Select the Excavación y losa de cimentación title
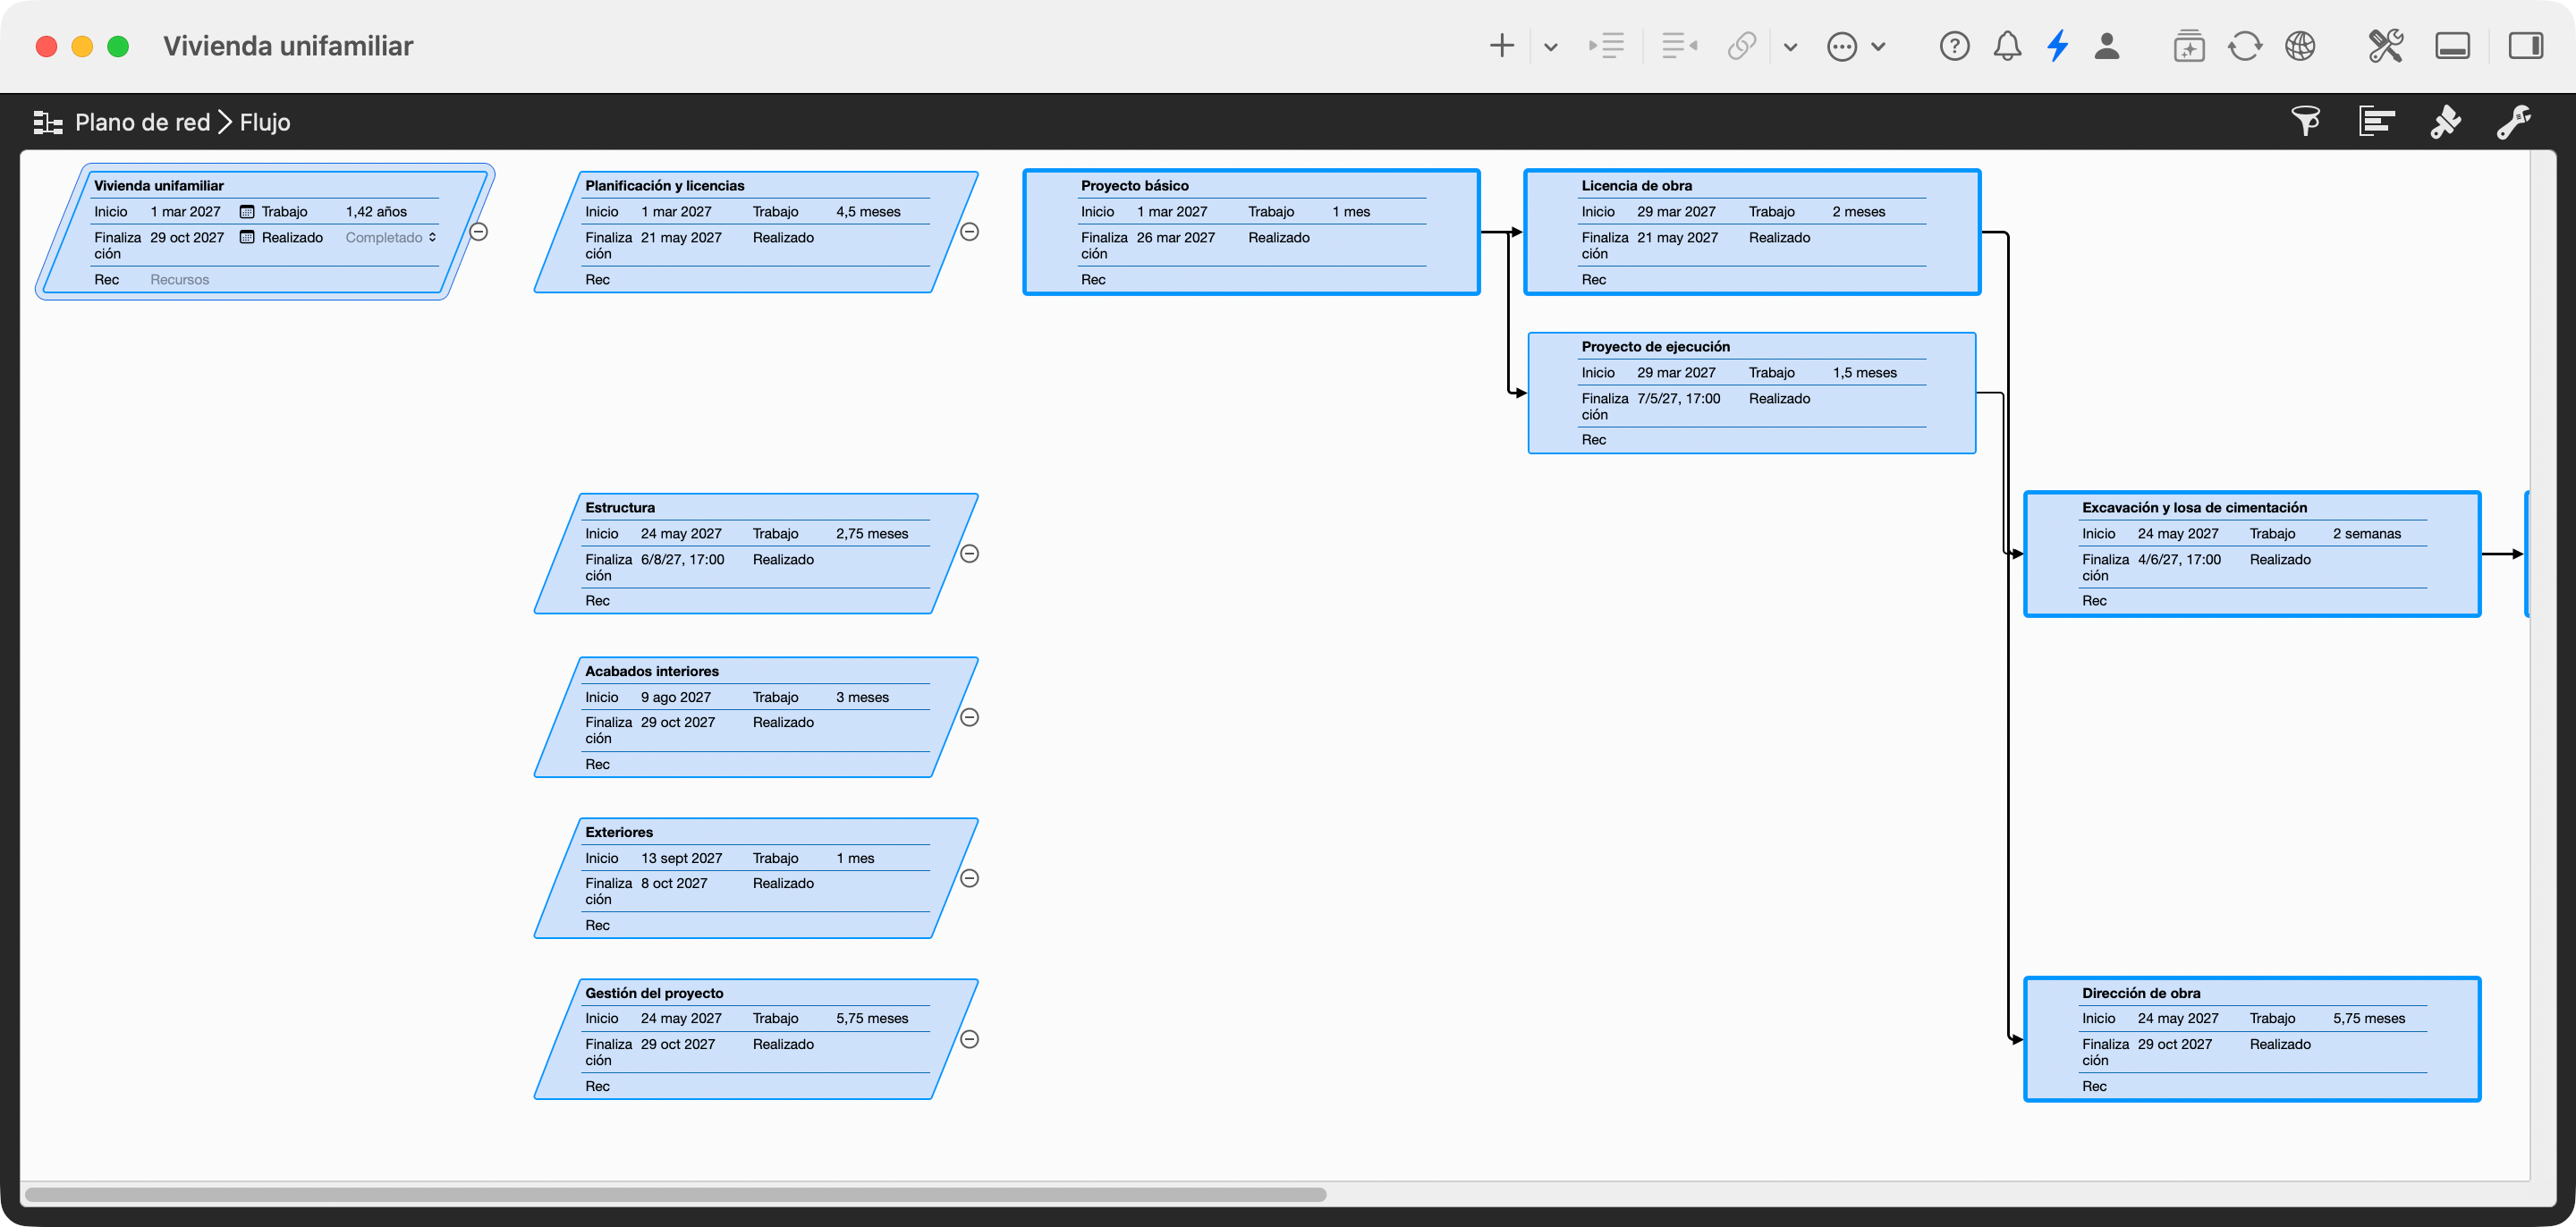 (x=2194, y=508)
